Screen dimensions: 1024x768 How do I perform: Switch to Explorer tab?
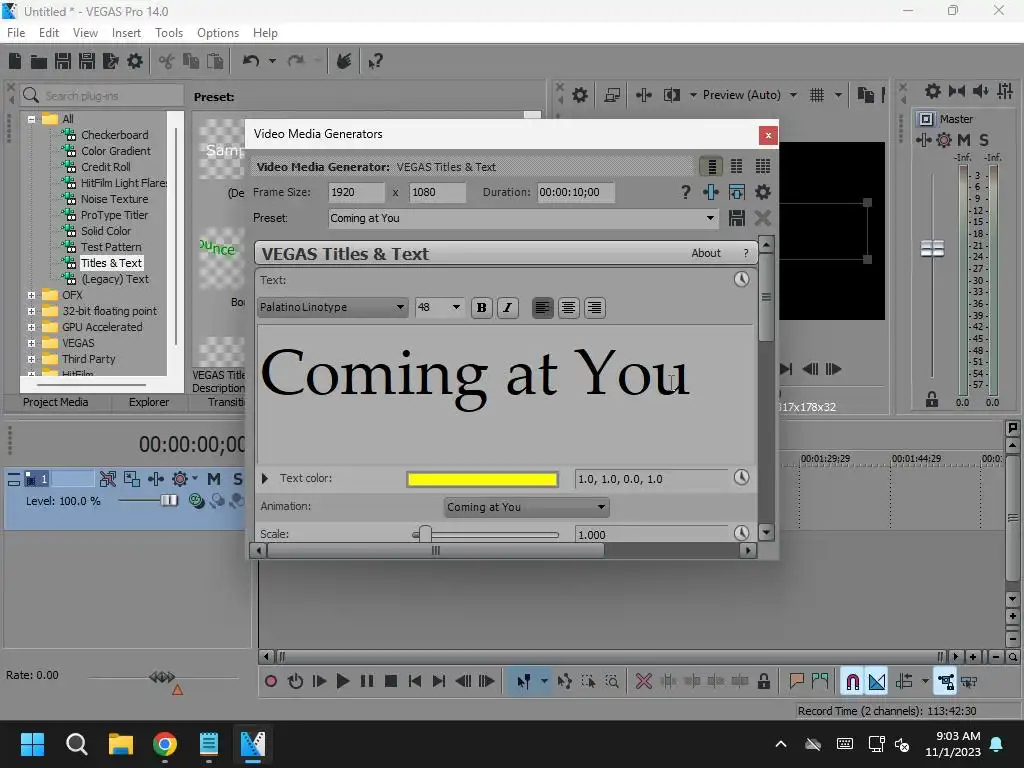(149, 402)
